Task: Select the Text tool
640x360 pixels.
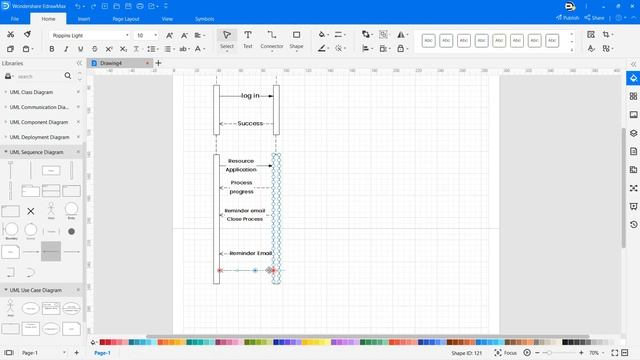Action: click(x=248, y=40)
